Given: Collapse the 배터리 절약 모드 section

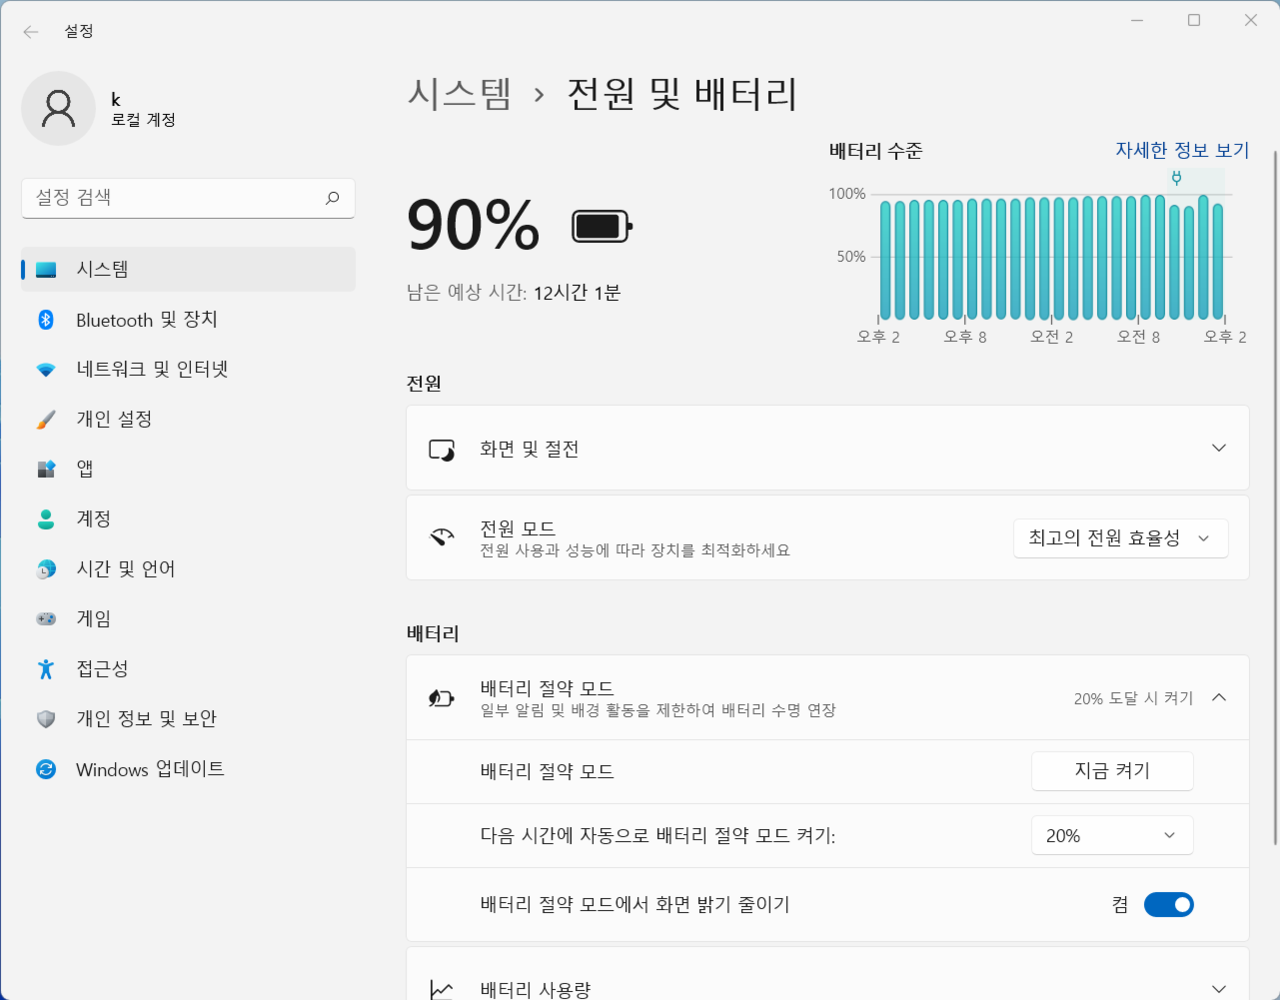Looking at the screenshot, I should point(1218,698).
